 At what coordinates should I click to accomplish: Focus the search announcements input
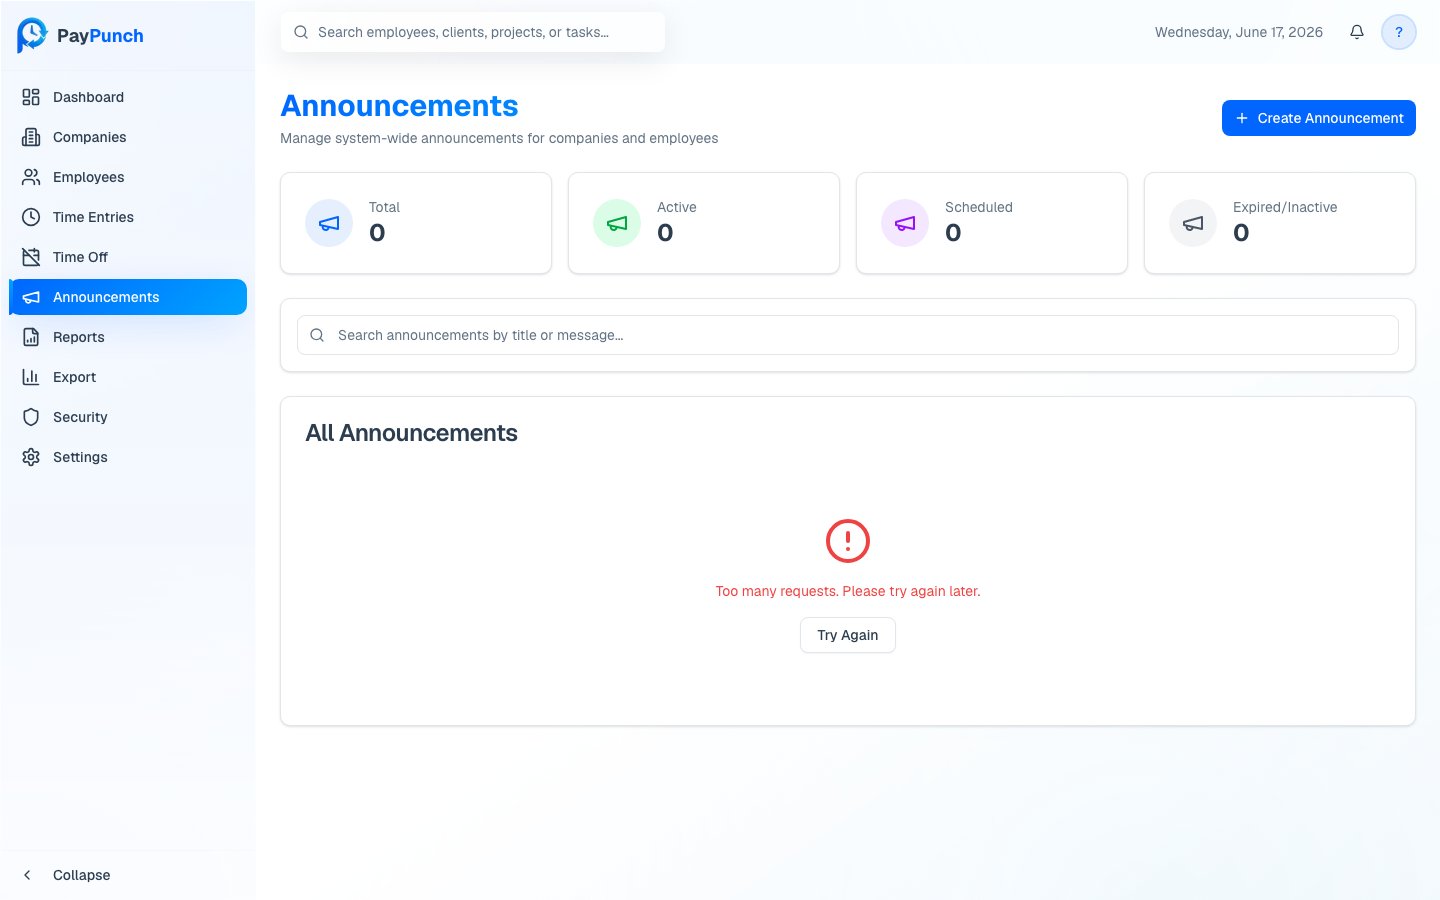[848, 335]
